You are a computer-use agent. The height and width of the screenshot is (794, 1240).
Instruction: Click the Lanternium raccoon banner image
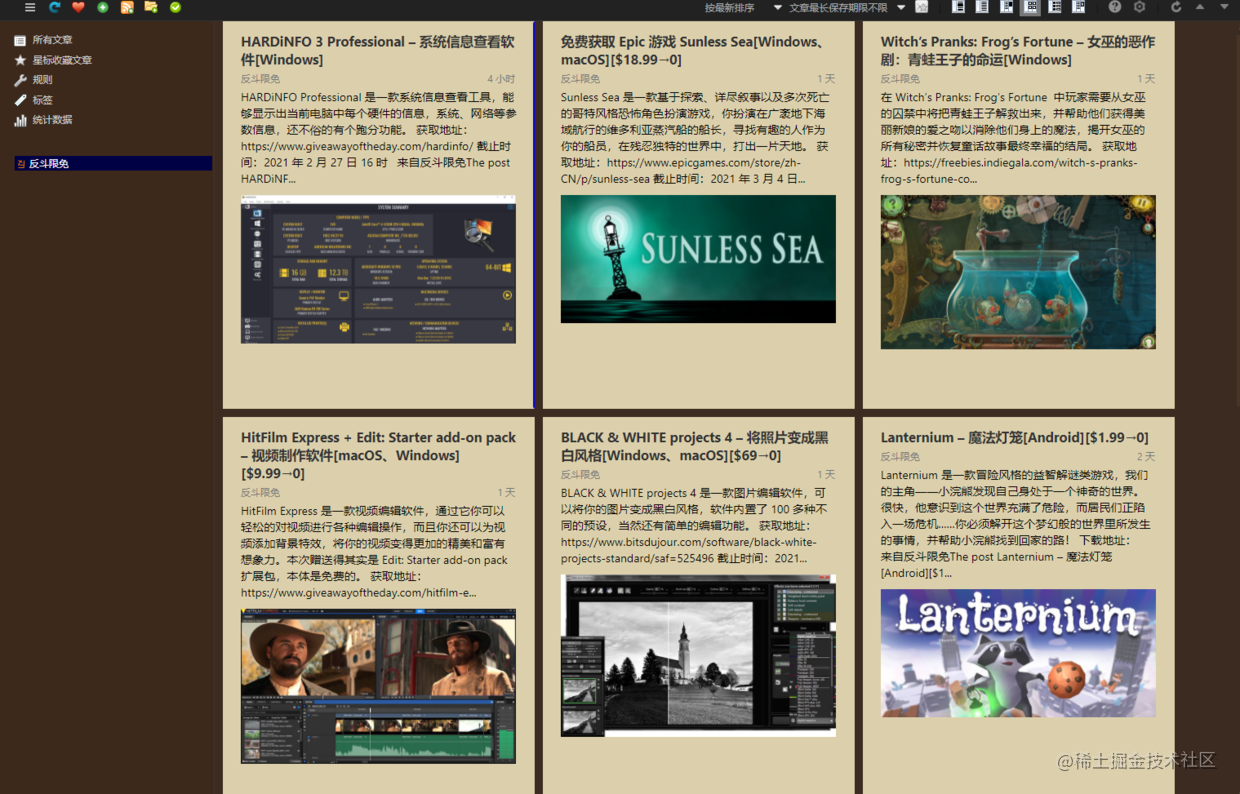click(x=1018, y=653)
